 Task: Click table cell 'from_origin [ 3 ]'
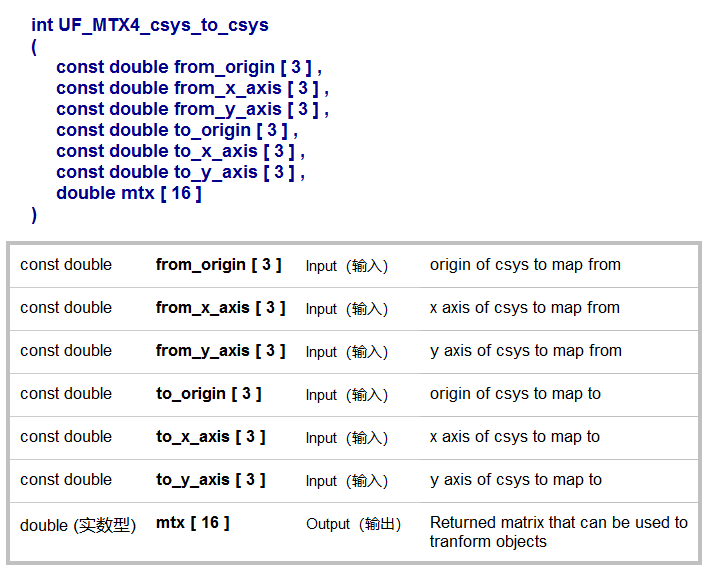point(218,265)
